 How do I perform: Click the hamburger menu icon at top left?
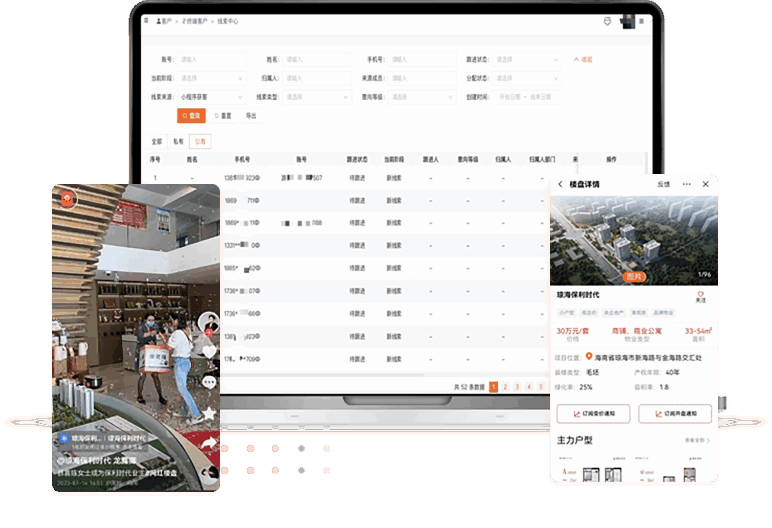145,20
